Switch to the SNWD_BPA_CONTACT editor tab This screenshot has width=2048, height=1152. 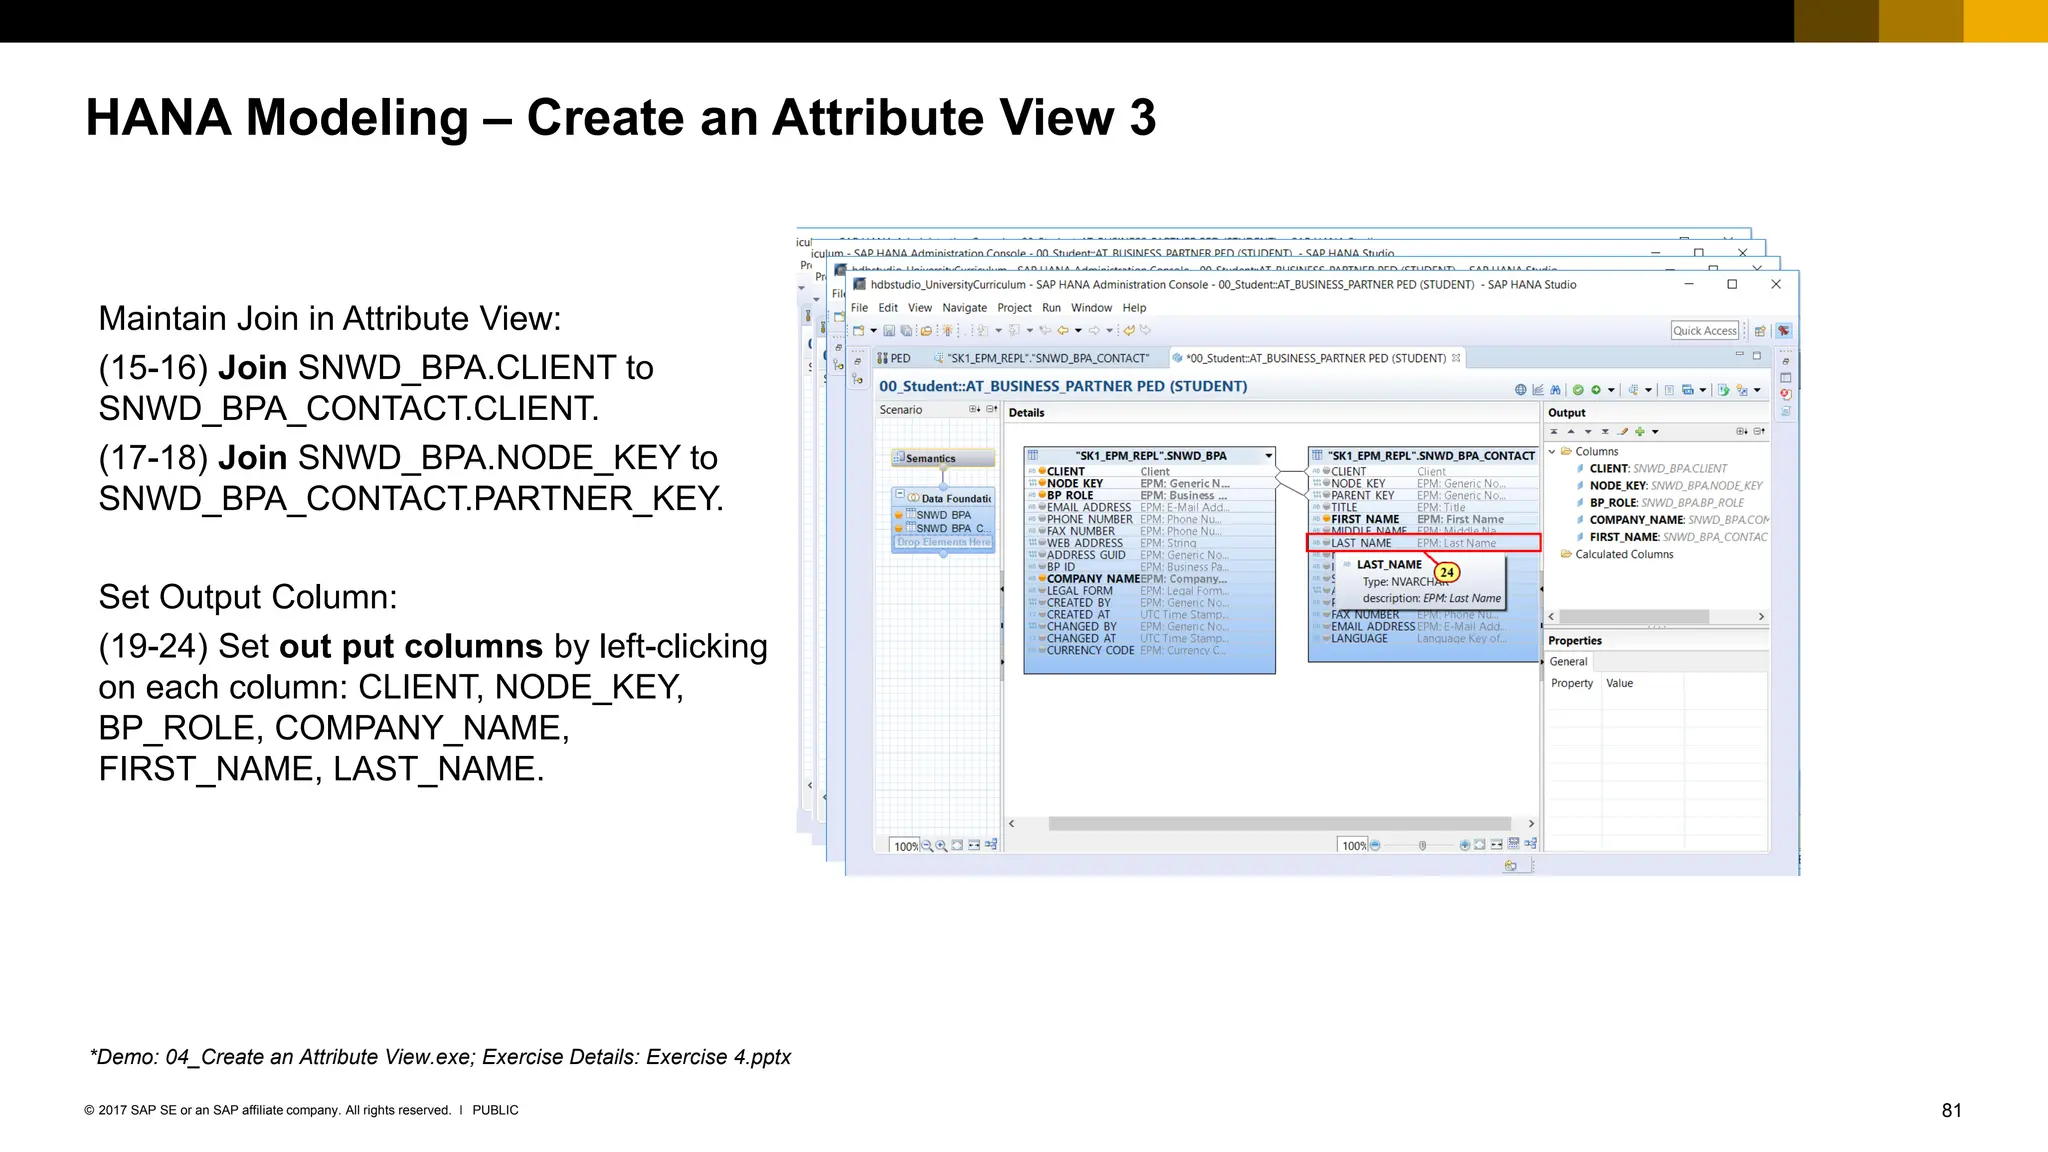pyautogui.click(x=1041, y=358)
